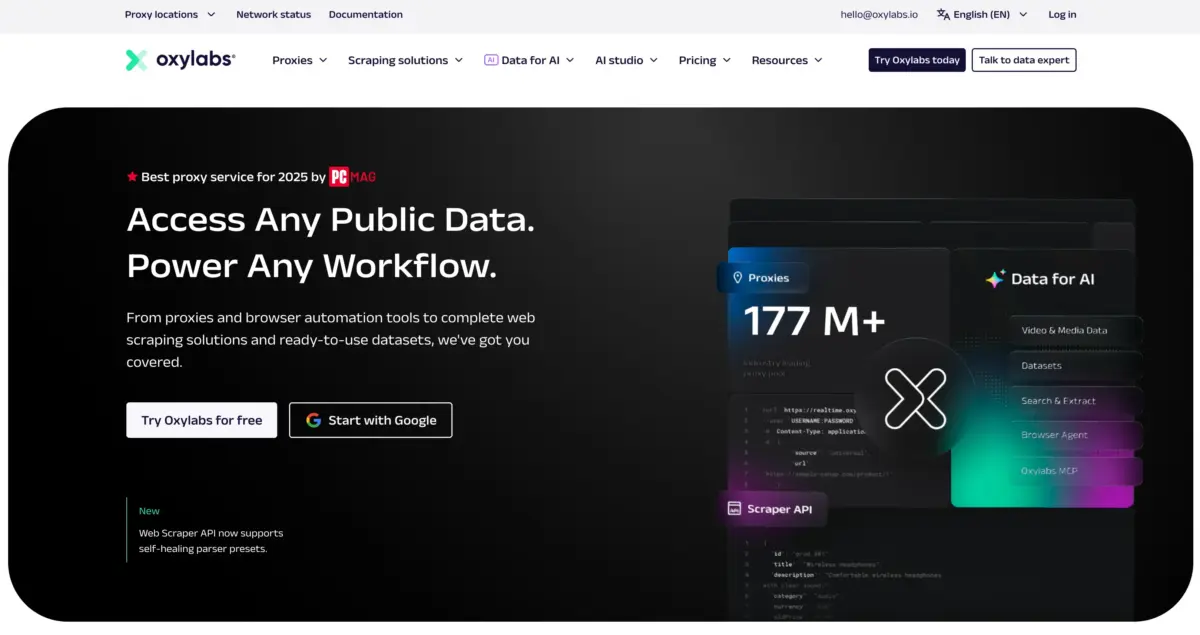Viewport: 1200px width, 635px height.
Task: Open Network status link
Action: tap(273, 14)
